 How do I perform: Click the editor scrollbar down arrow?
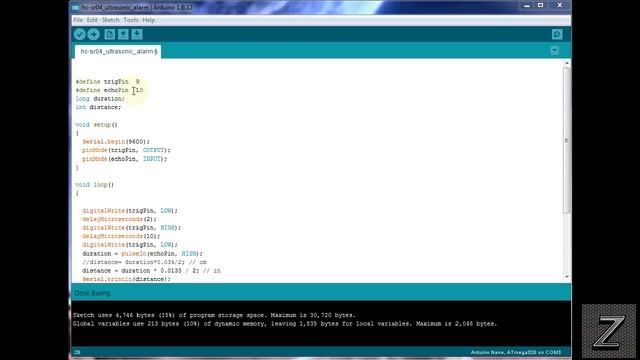click(567, 277)
